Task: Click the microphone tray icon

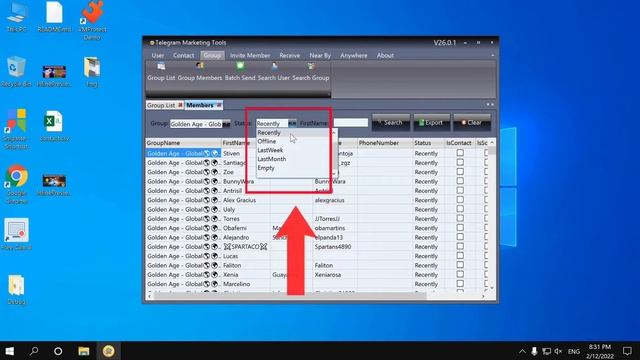Action: point(534,351)
